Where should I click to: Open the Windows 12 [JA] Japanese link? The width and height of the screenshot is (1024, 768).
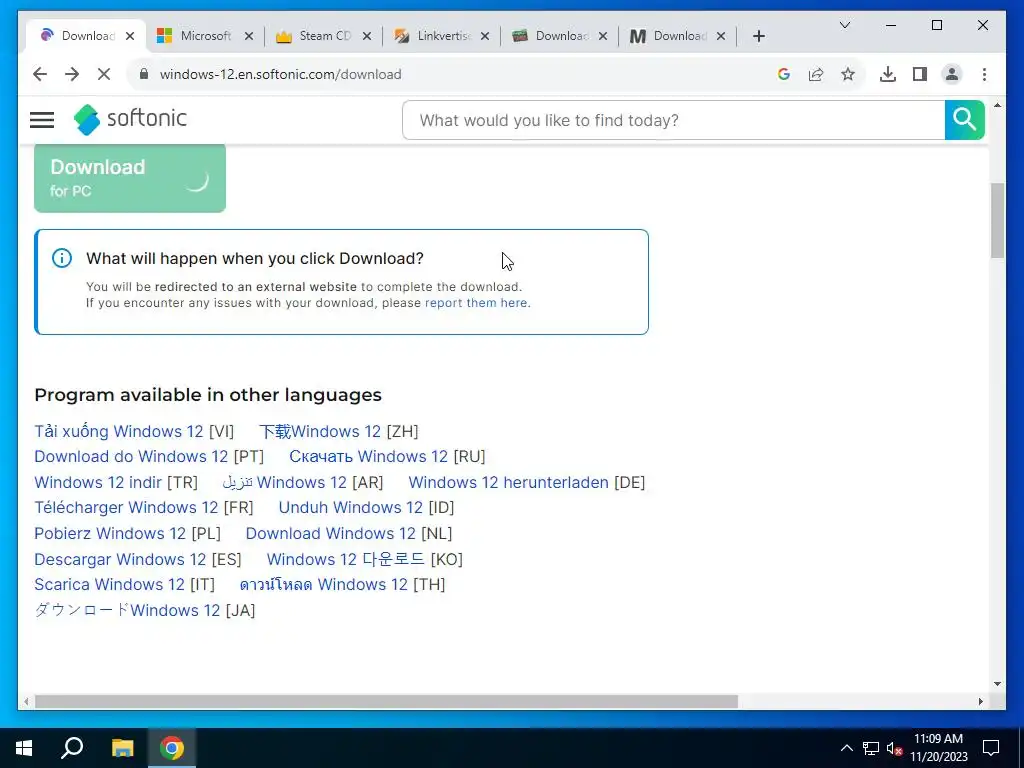(127, 611)
